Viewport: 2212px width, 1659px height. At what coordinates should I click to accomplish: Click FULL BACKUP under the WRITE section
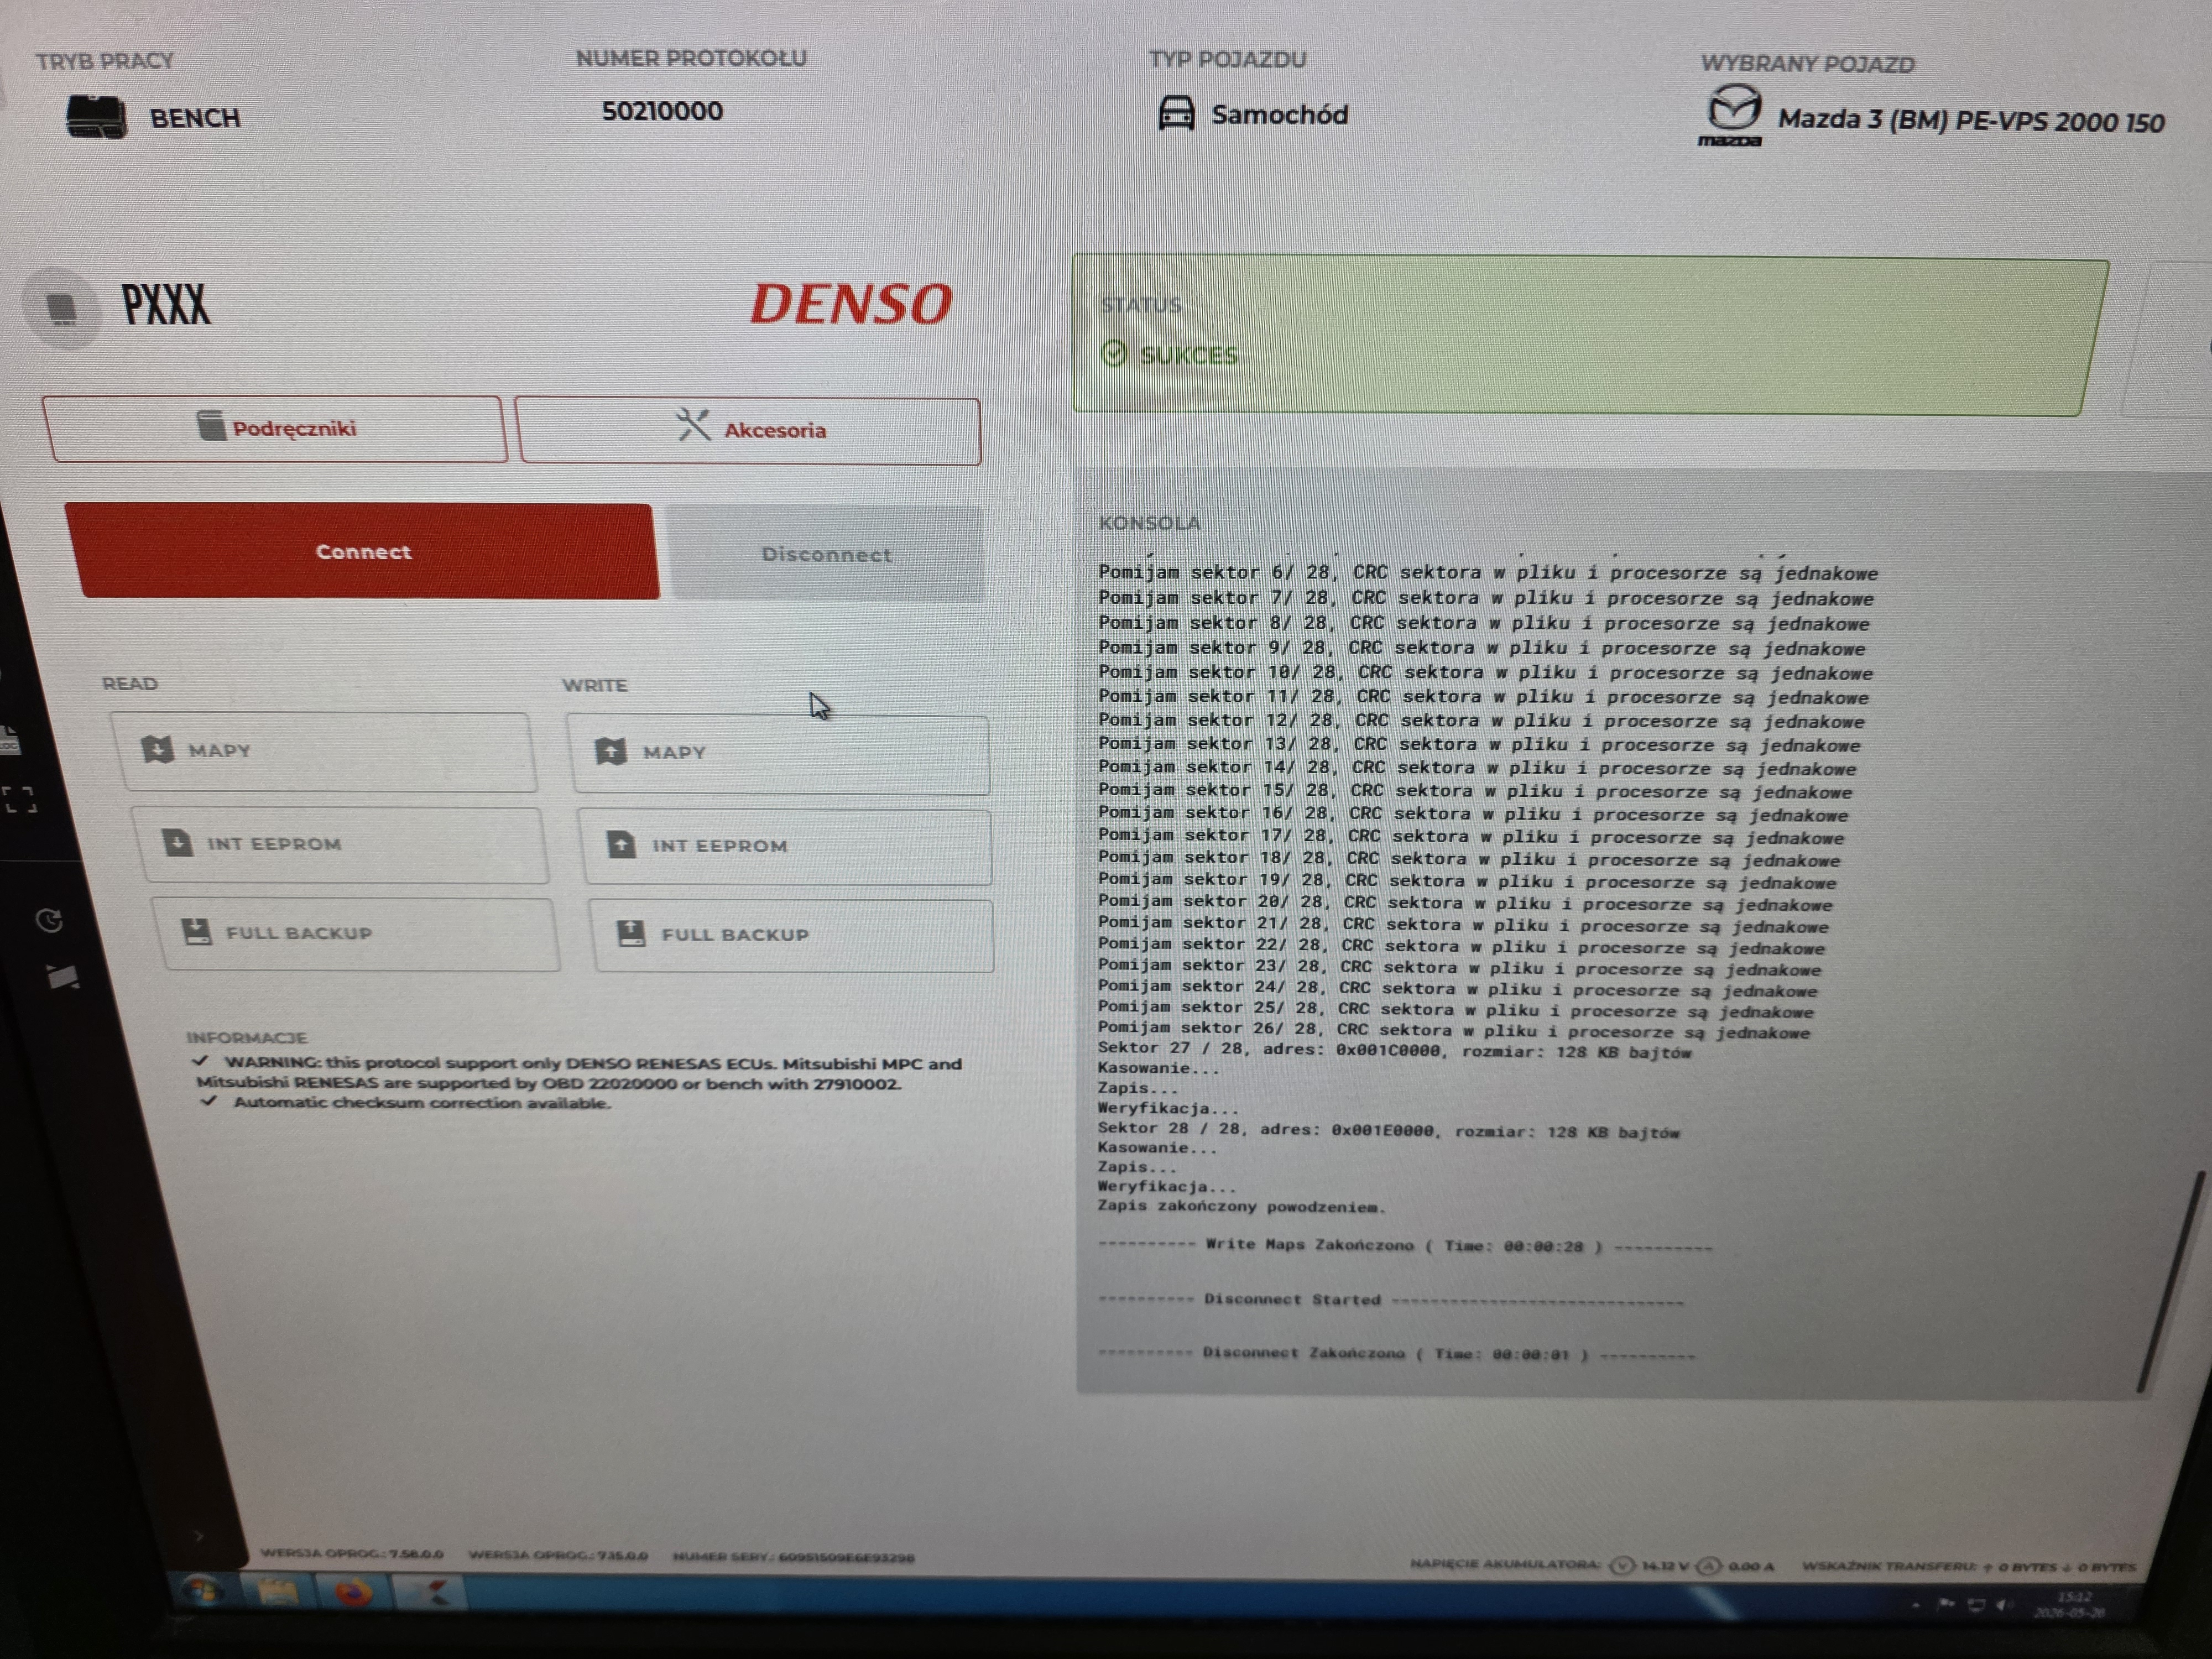(x=792, y=935)
